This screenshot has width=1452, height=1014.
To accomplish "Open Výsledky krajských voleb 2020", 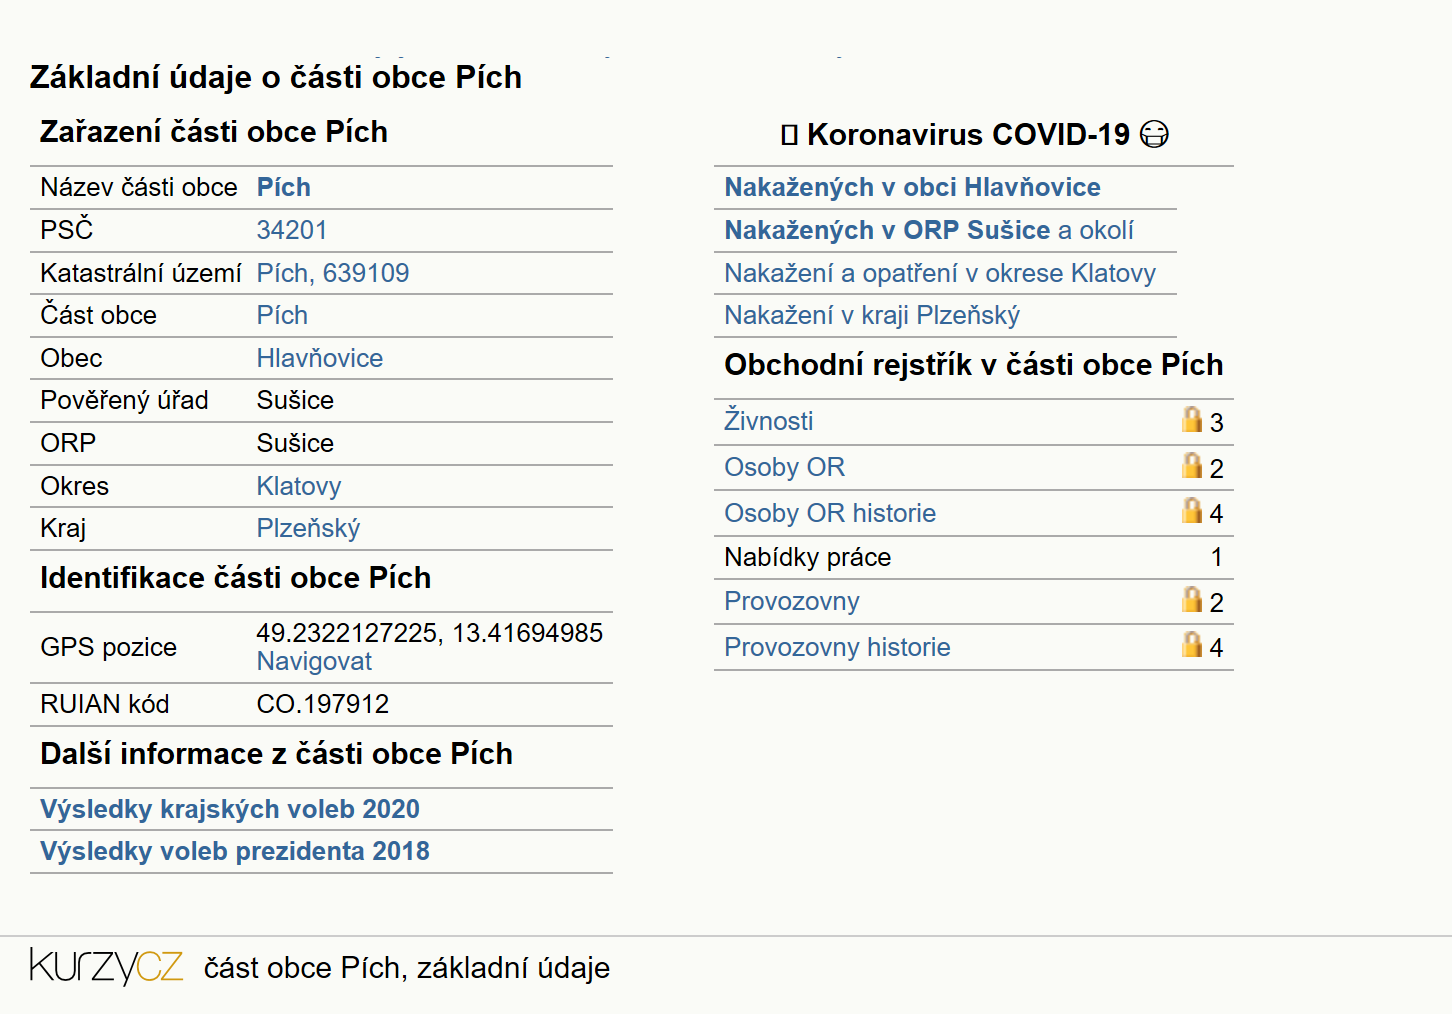I will point(230,809).
